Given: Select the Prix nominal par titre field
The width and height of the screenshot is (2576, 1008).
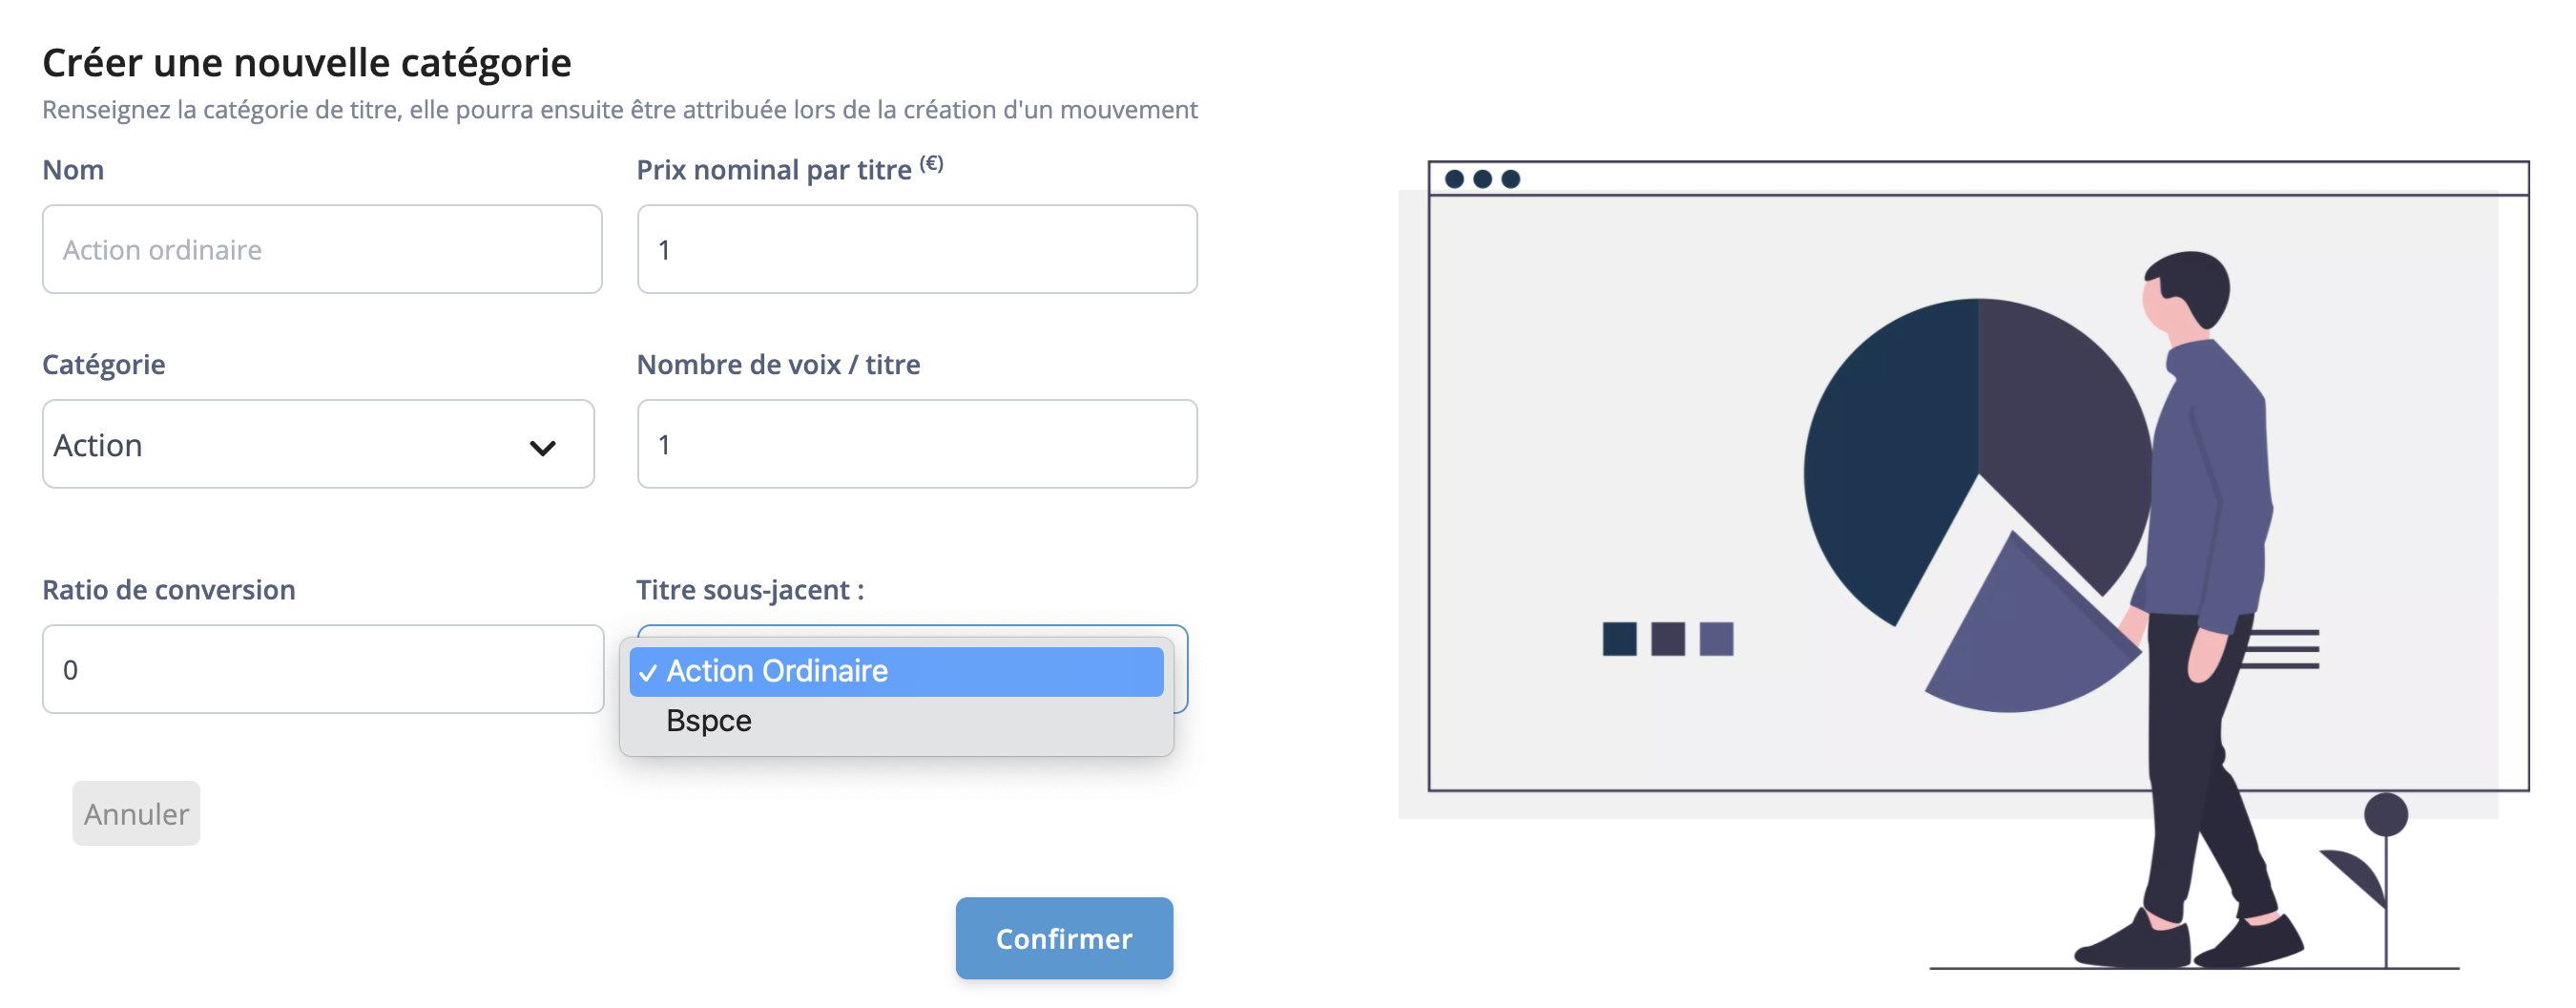Looking at the screenshot, I should [916, 249].
